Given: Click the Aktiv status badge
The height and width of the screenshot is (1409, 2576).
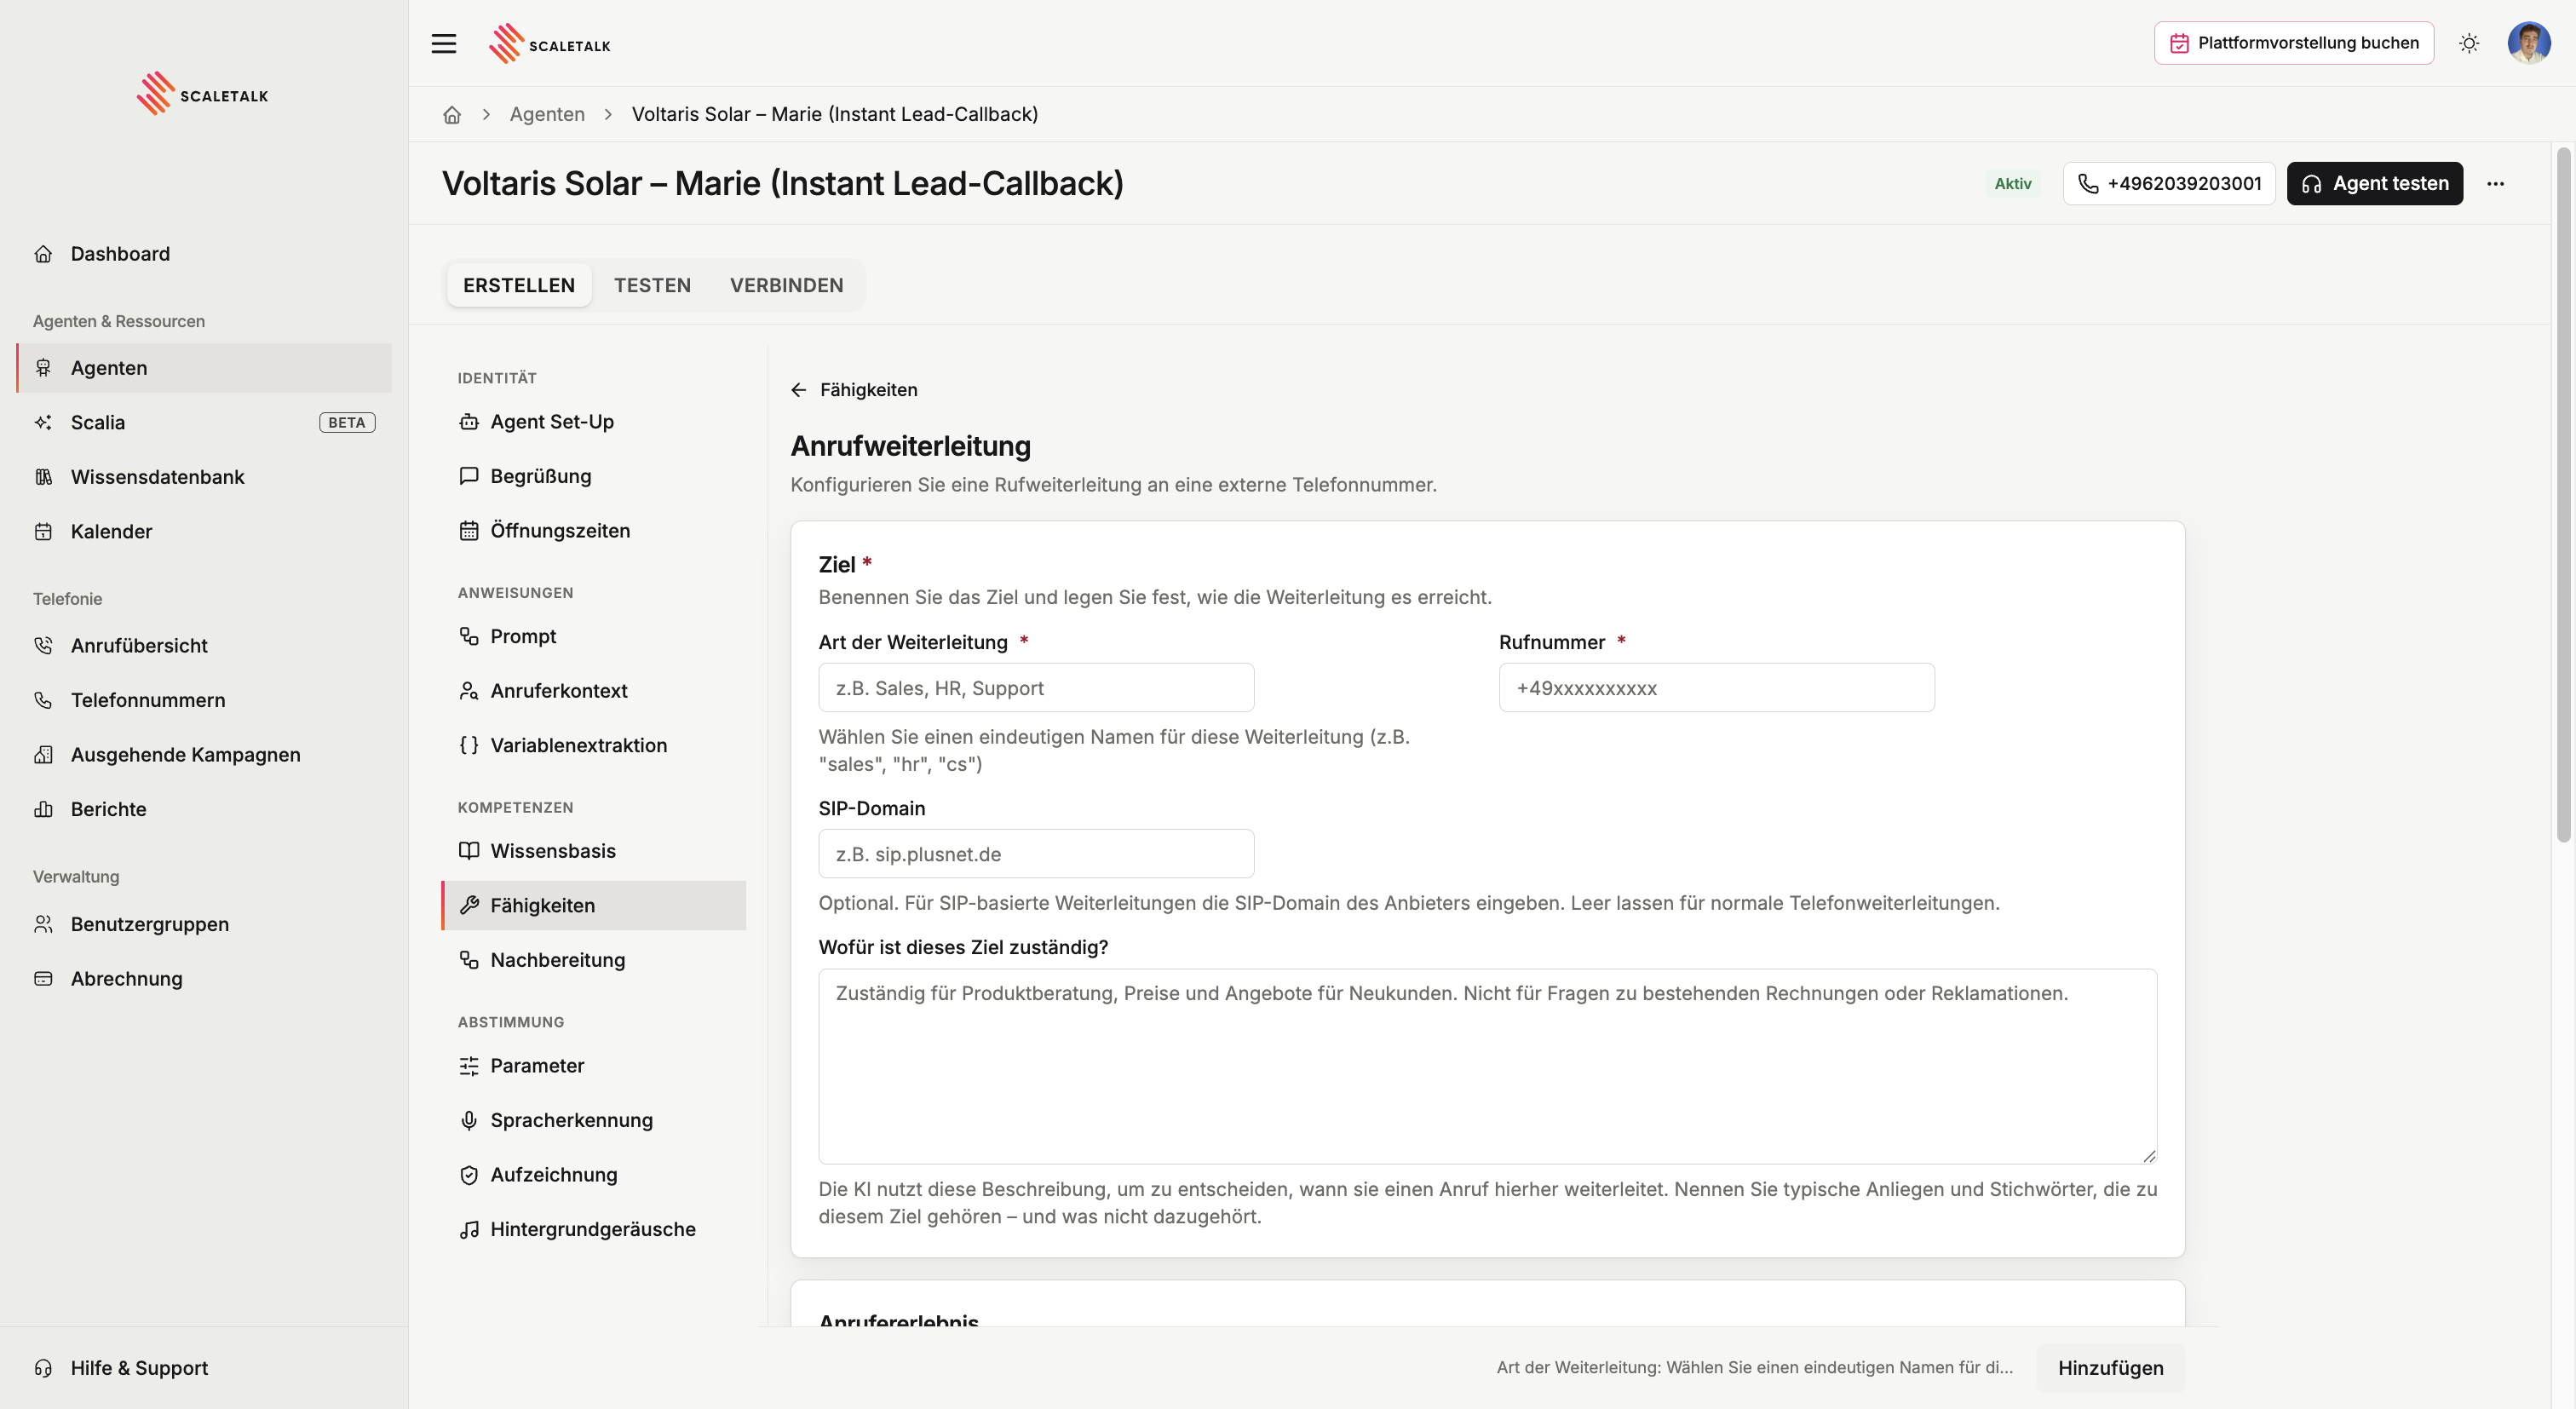Looking at the screenshot, I should click(x=2012, y=183).
